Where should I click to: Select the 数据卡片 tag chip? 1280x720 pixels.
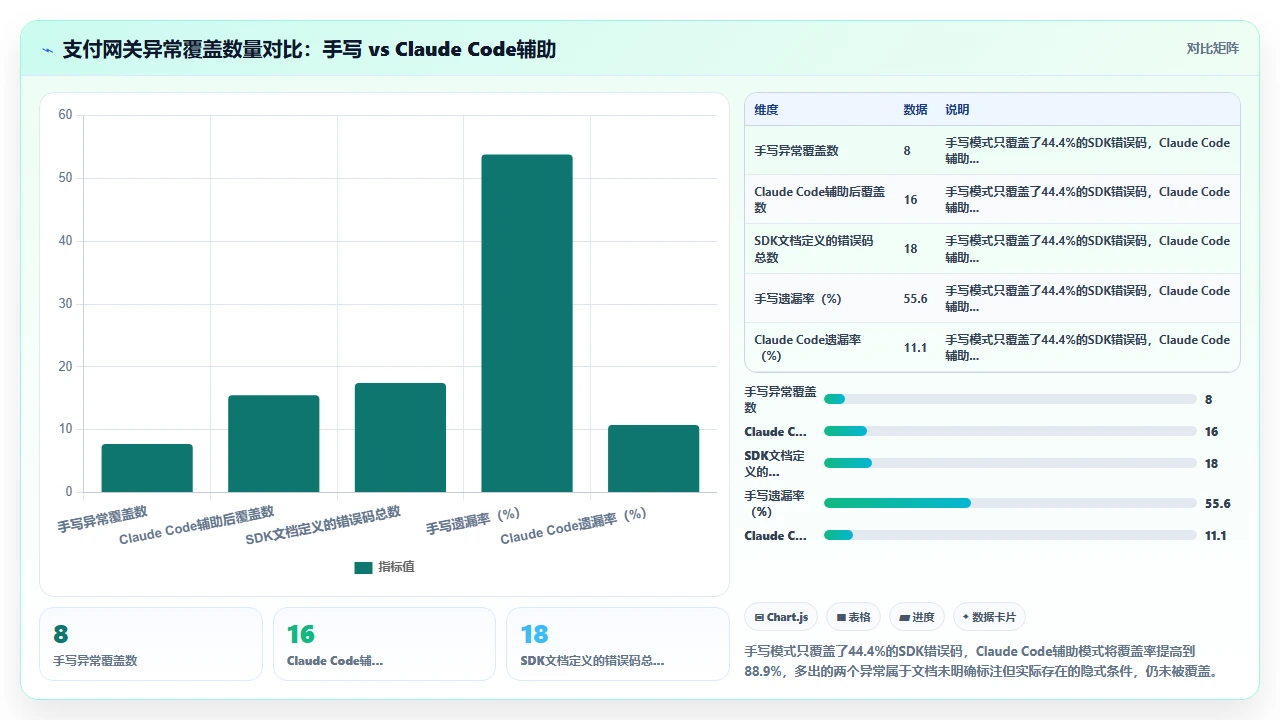coord(989,617)
